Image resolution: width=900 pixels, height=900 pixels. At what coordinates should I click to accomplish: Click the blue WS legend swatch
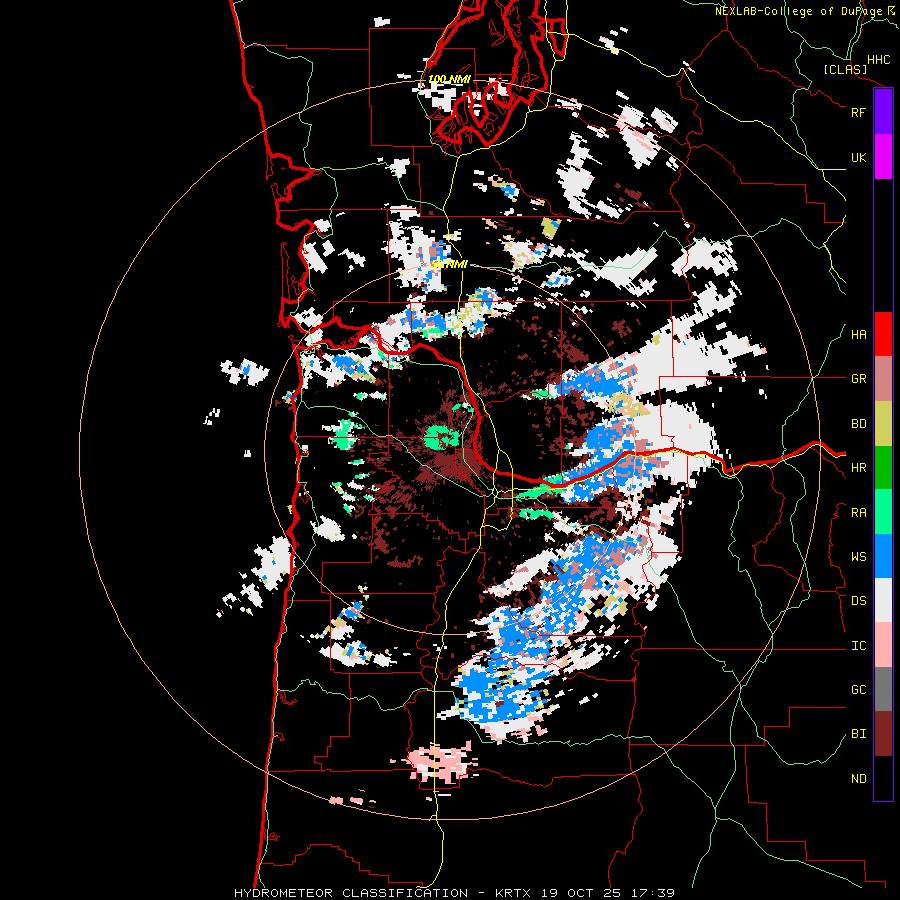883,556
